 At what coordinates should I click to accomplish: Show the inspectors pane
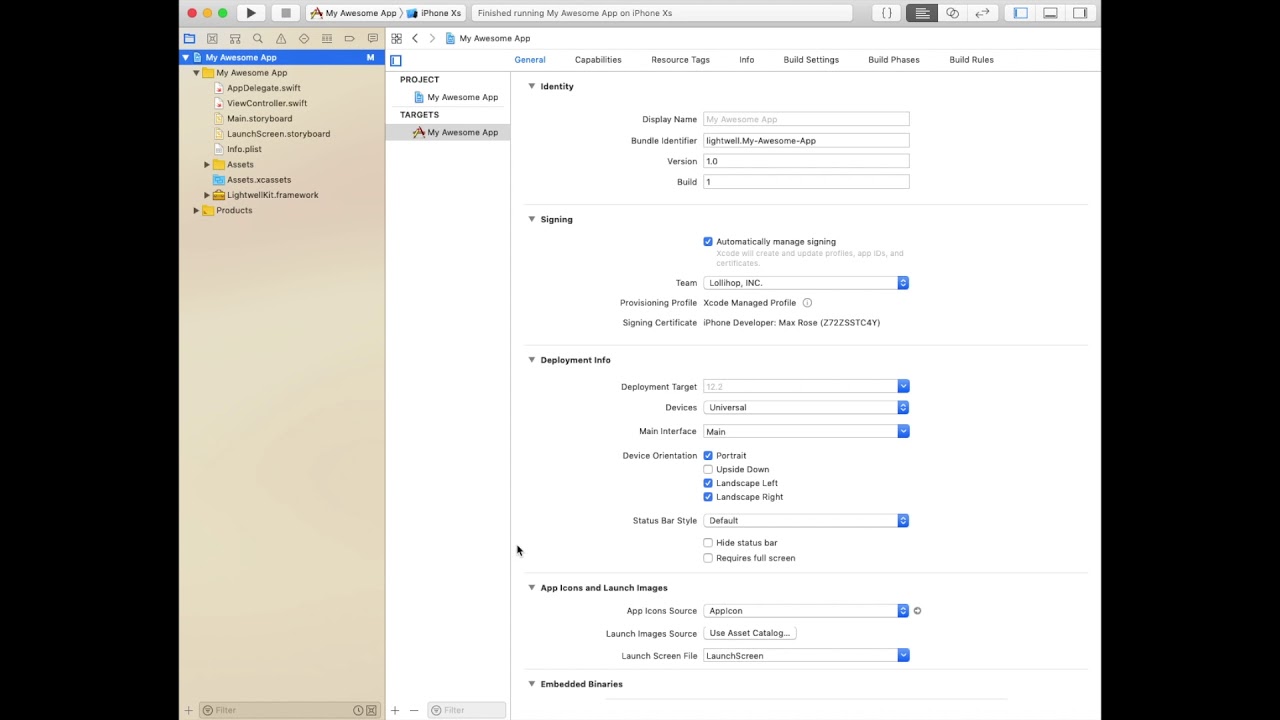[1080, 13]
